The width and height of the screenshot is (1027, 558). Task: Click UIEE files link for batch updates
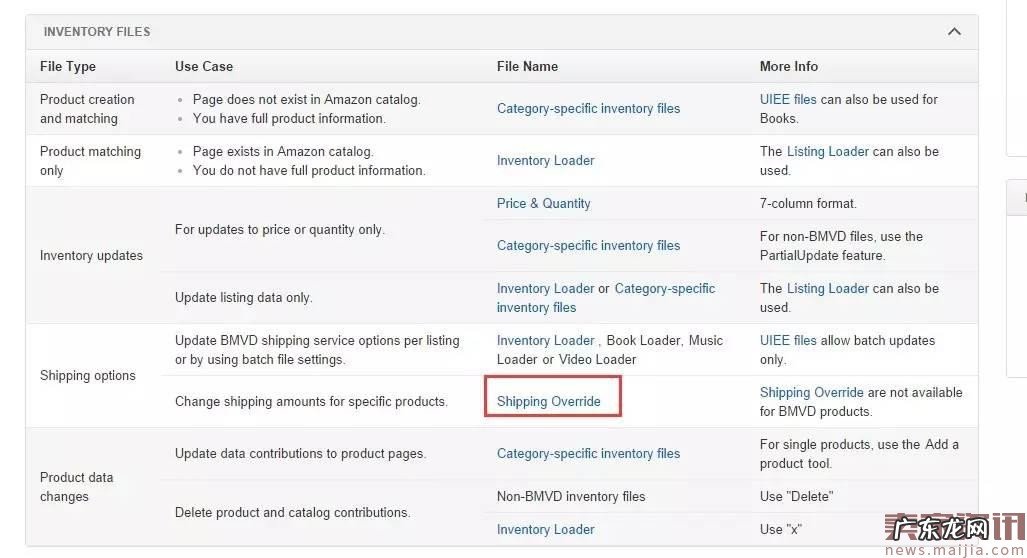[788, 340]
